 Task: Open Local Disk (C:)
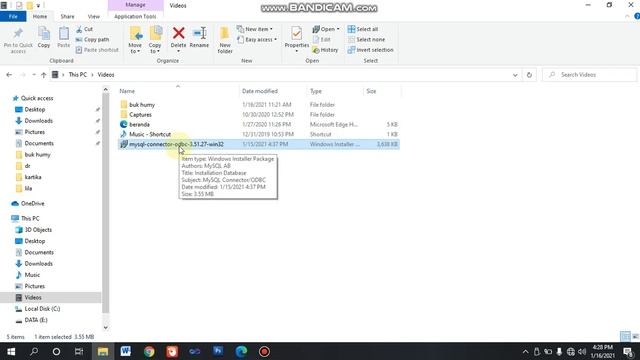pyautogui.click(x=42, y=309)
